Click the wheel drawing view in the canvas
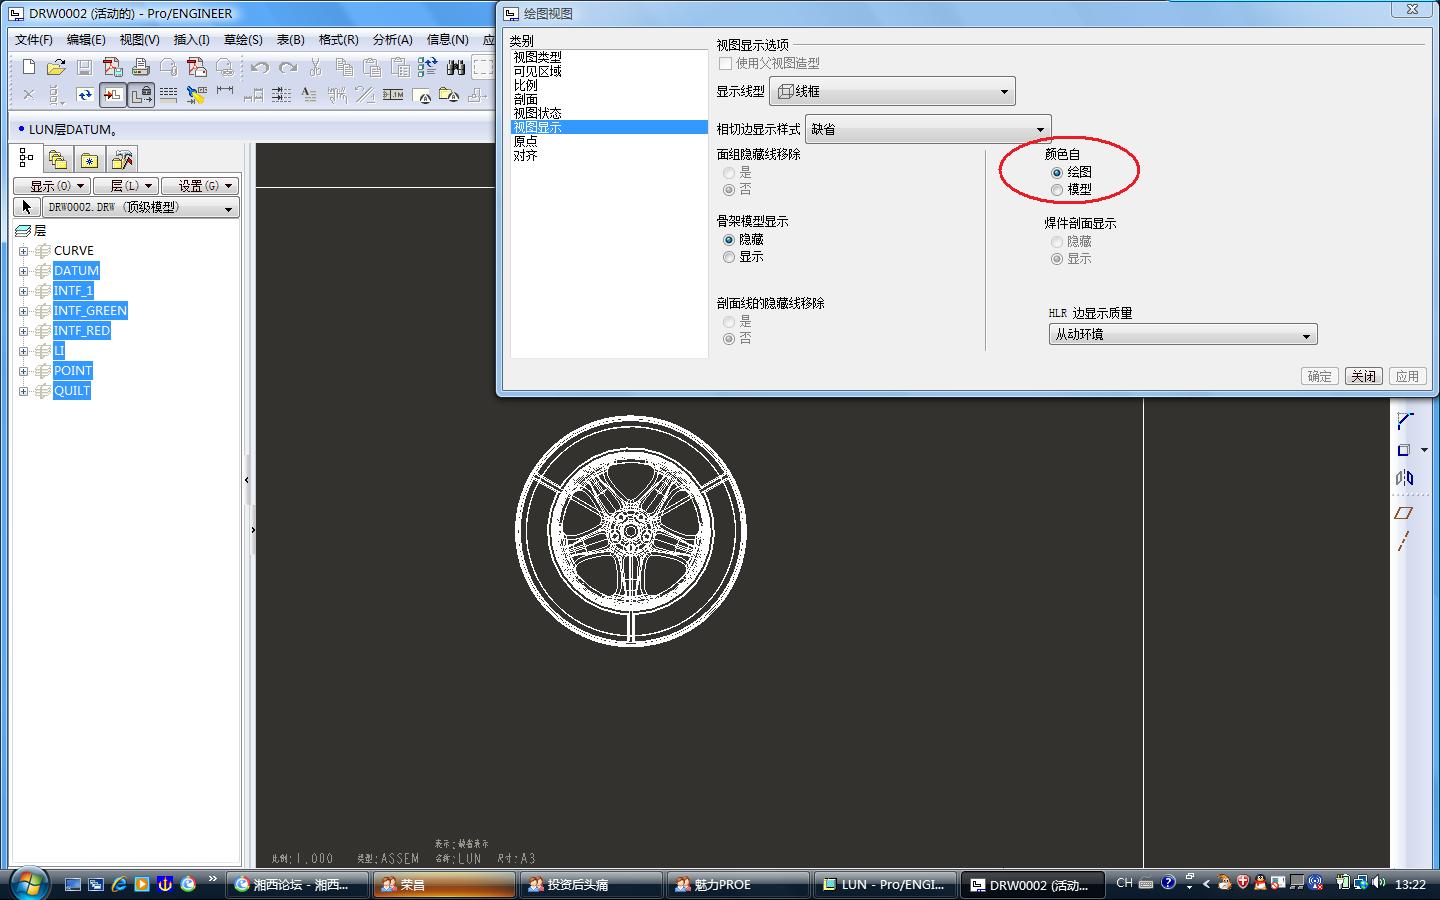Screen dimensions: 1440x900 pos(631,531)
